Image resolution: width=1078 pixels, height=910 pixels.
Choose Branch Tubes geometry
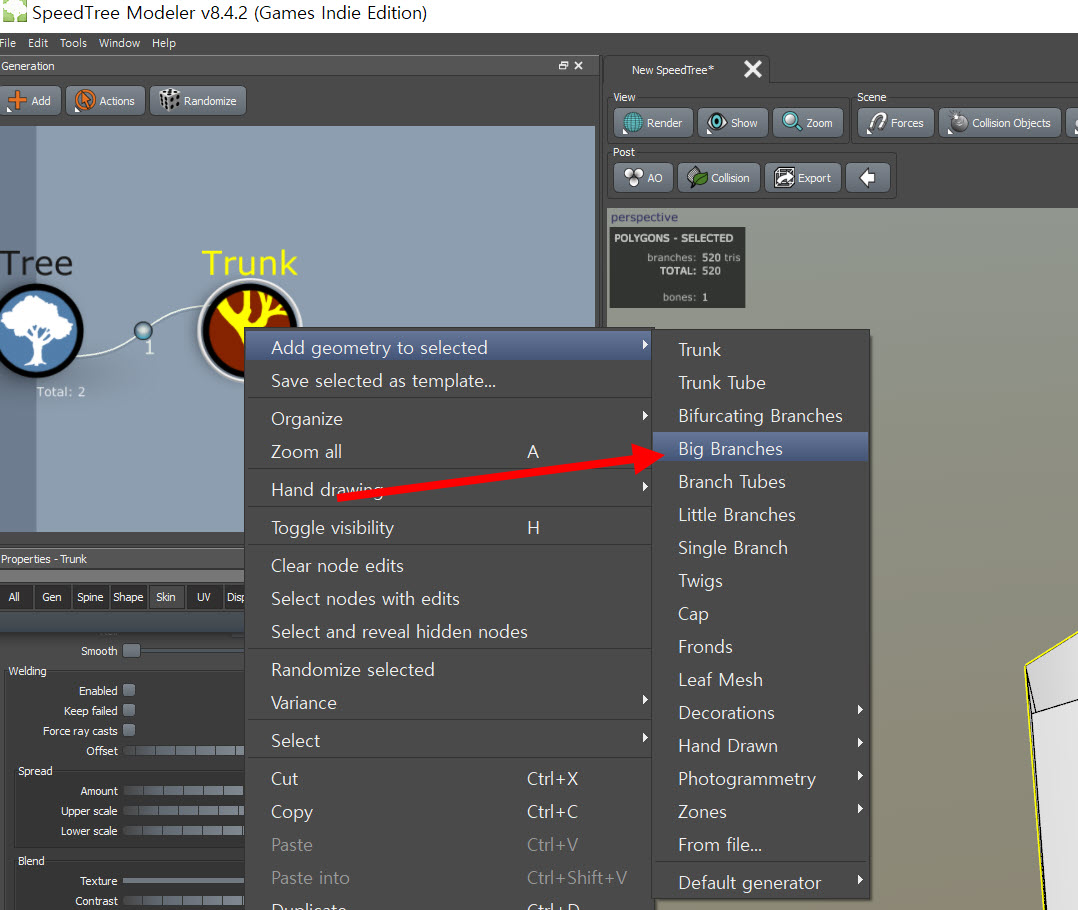[760, 482]
